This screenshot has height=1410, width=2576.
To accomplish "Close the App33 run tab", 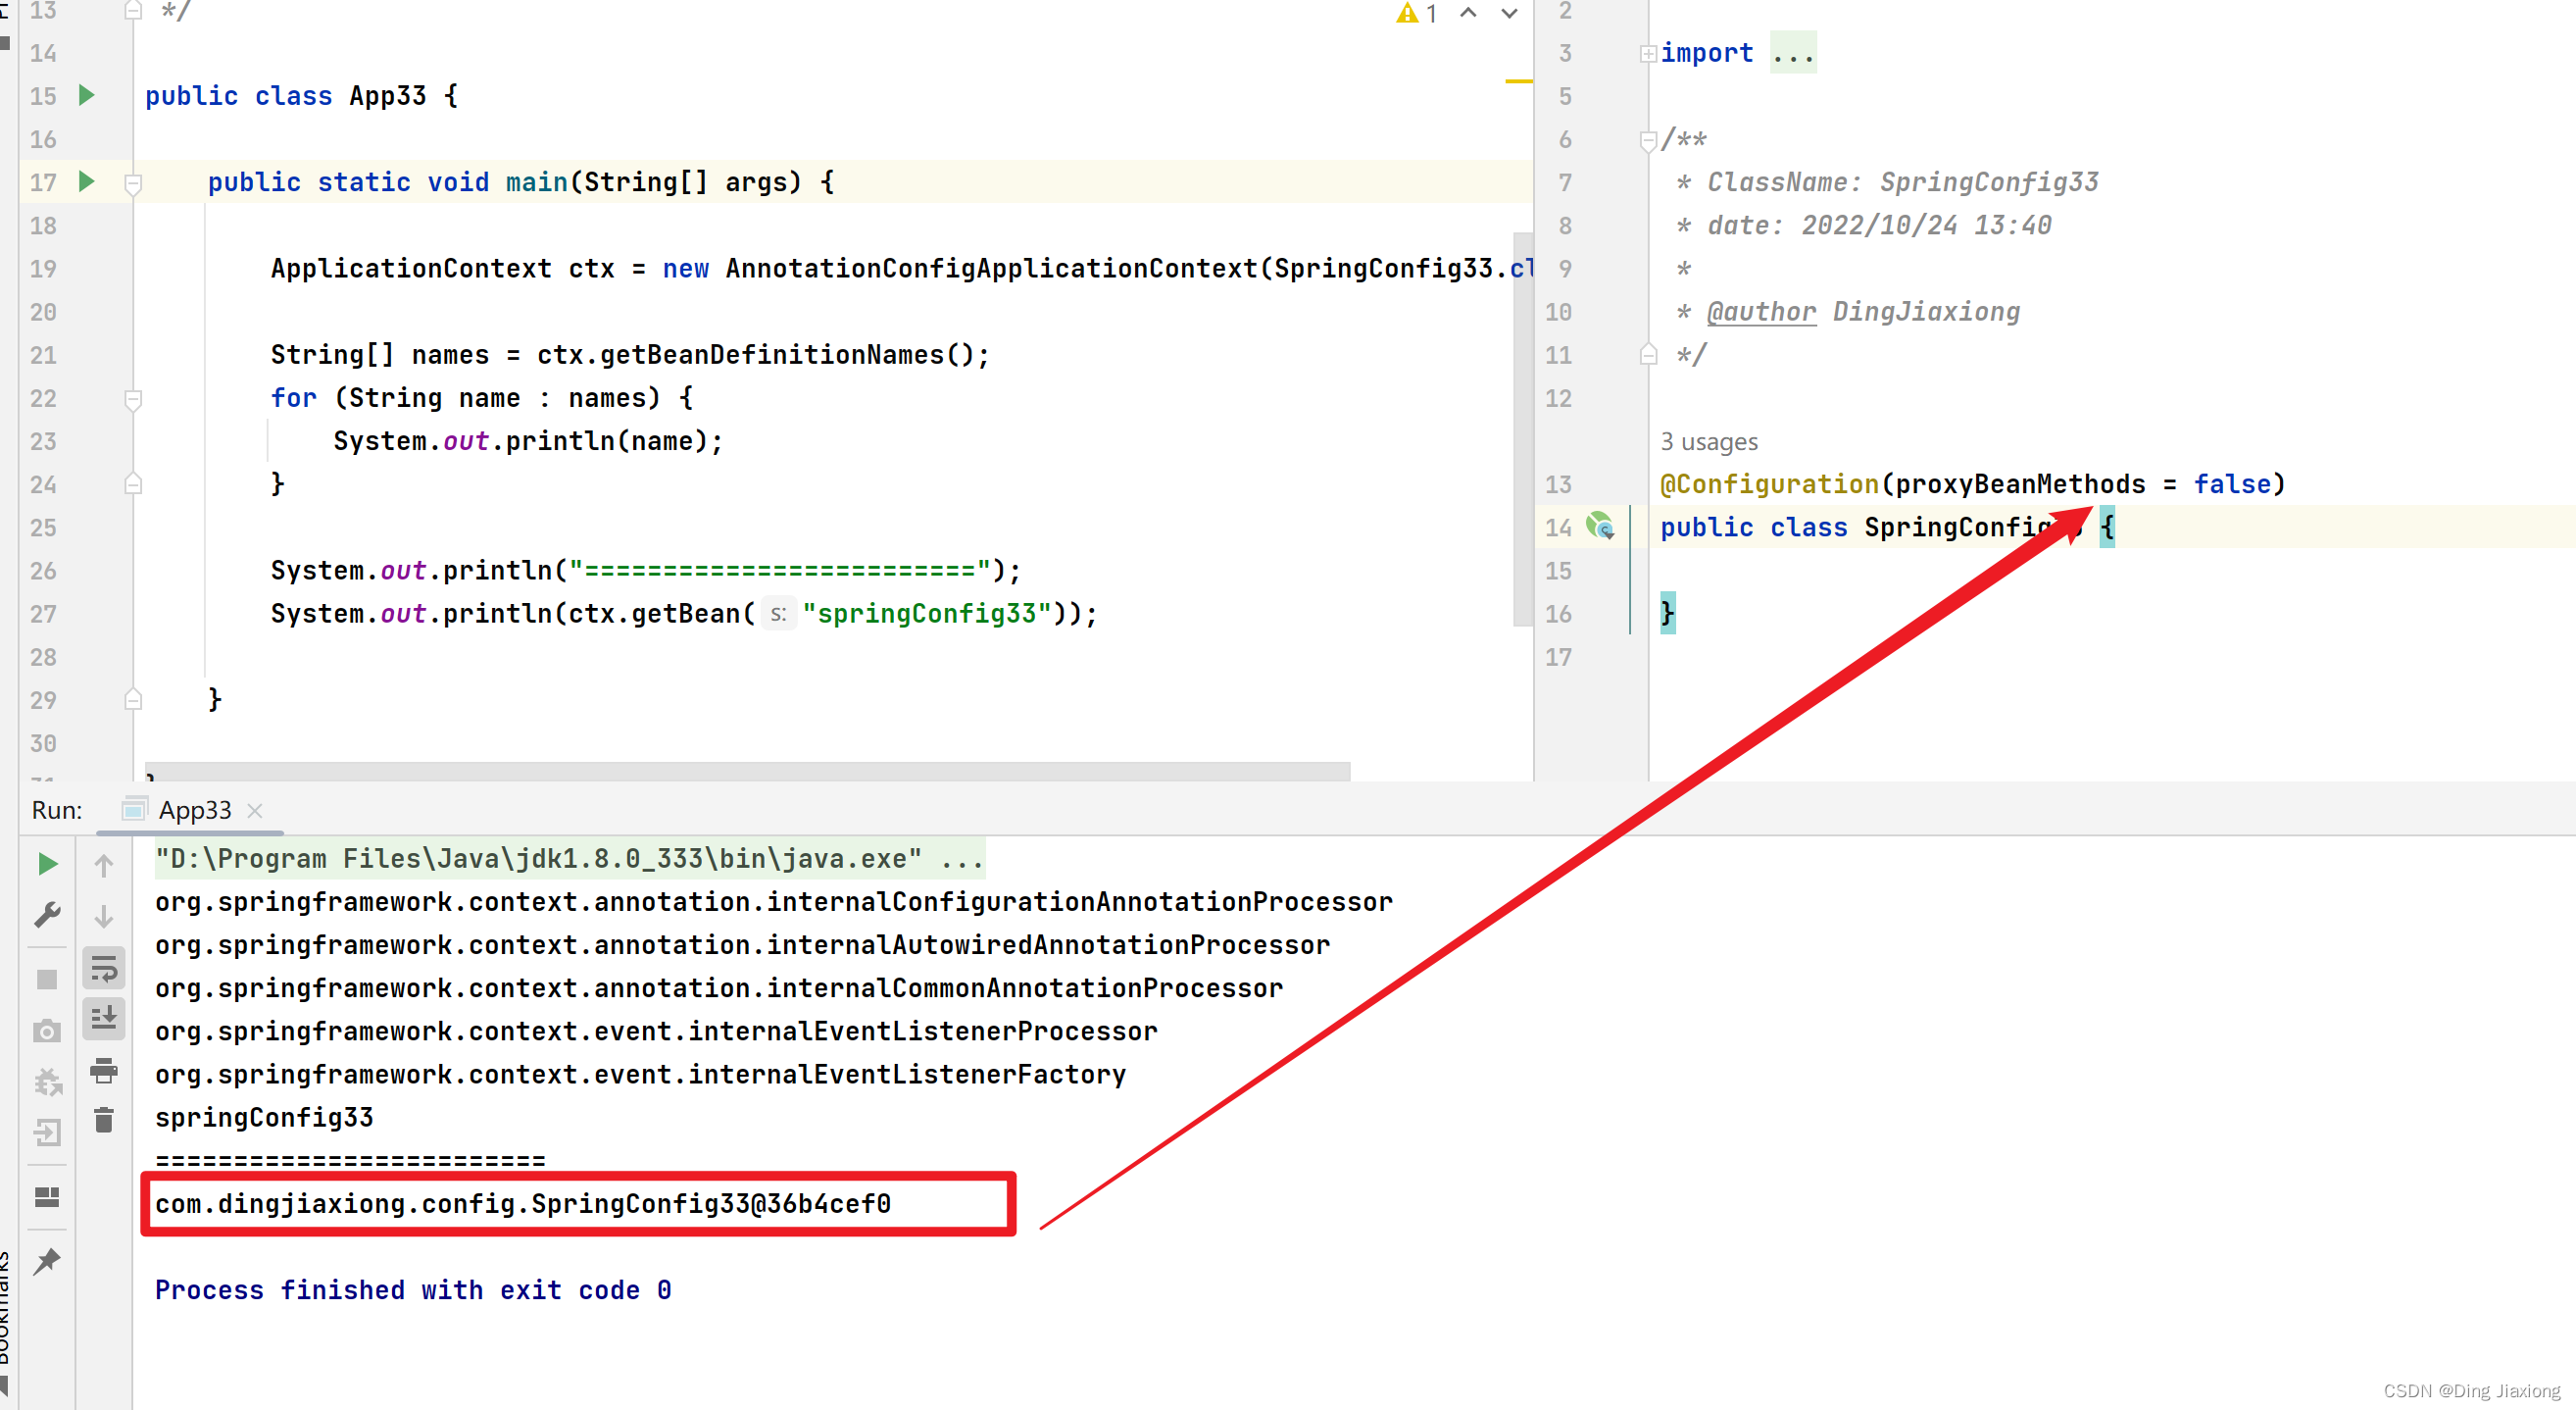I will 255,811.
